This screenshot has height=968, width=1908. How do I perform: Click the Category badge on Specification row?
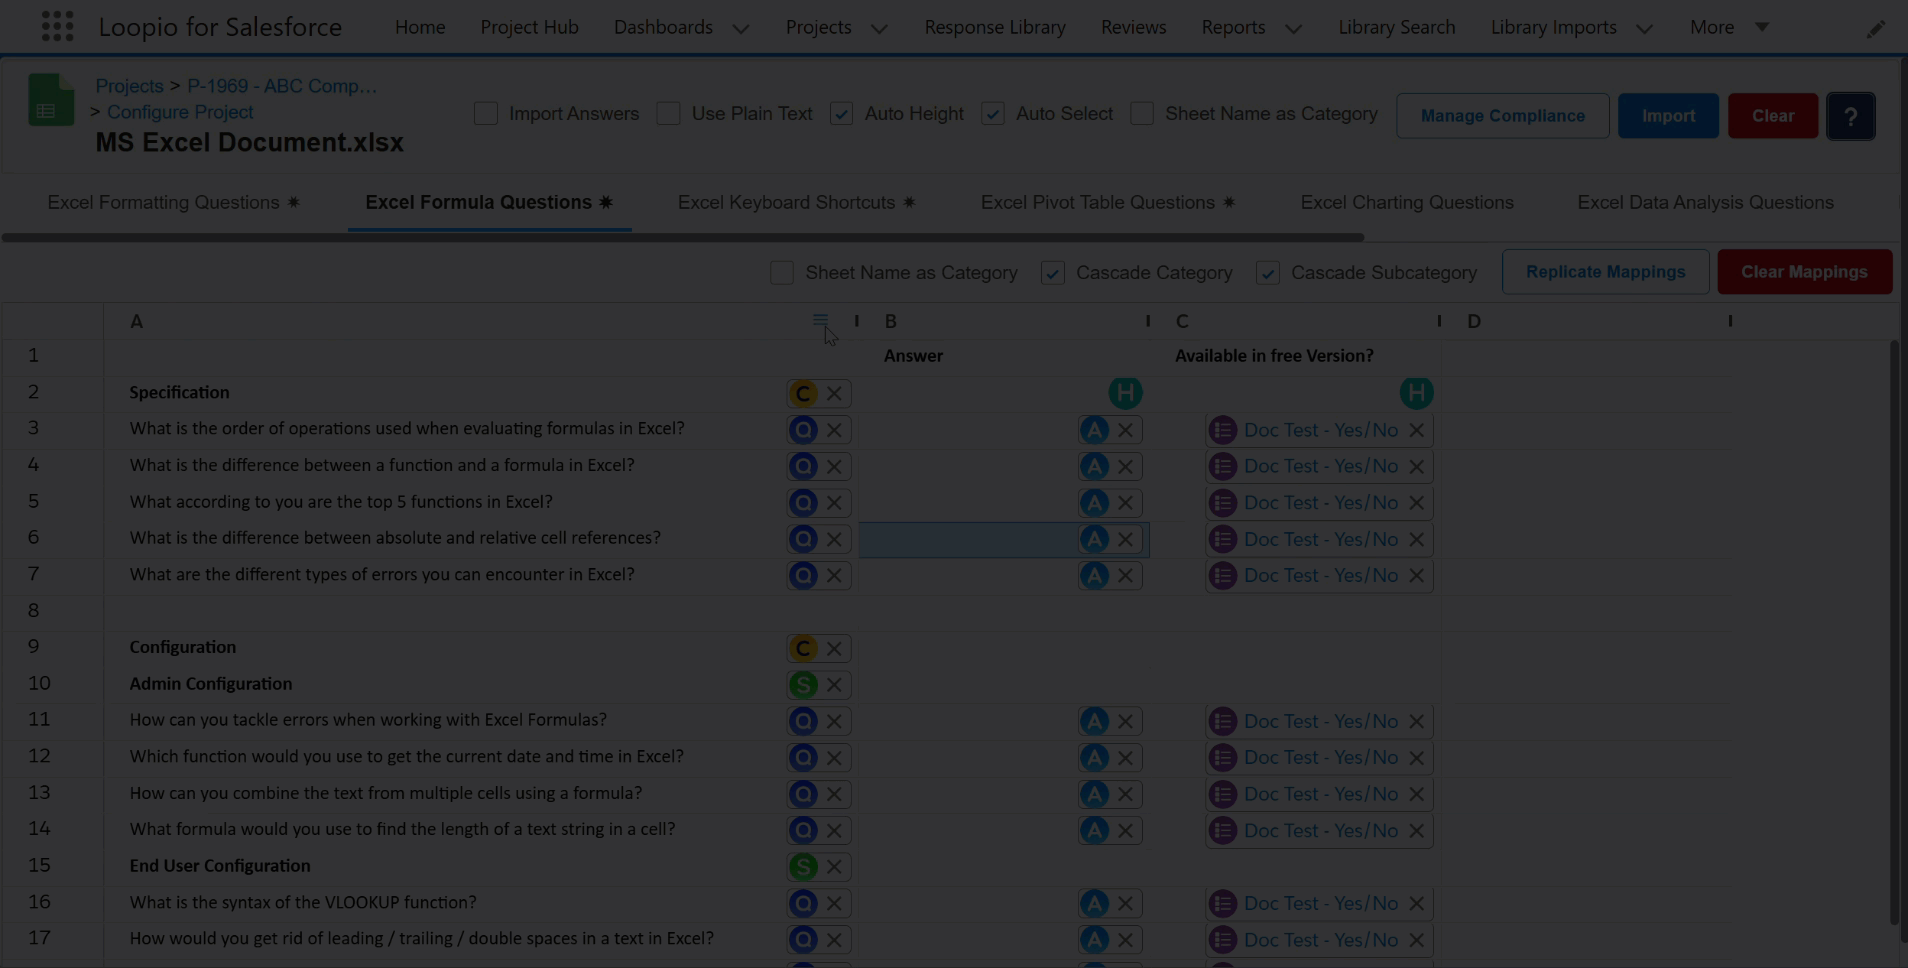tap(803, 393)
